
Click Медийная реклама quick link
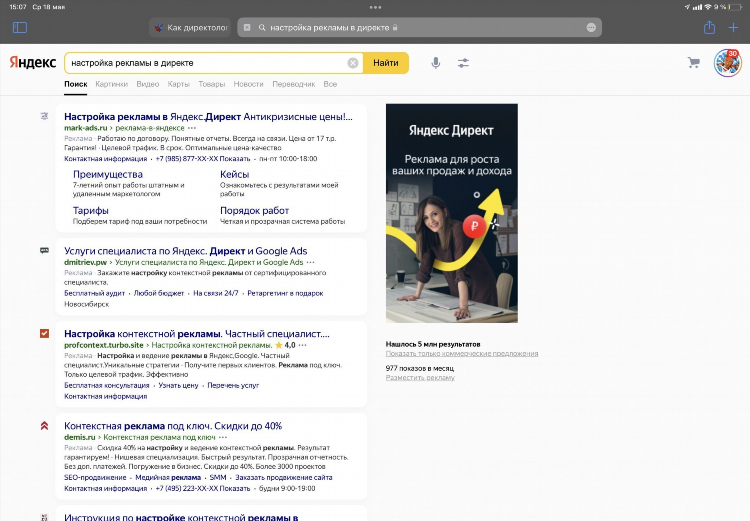pos(168,477)
